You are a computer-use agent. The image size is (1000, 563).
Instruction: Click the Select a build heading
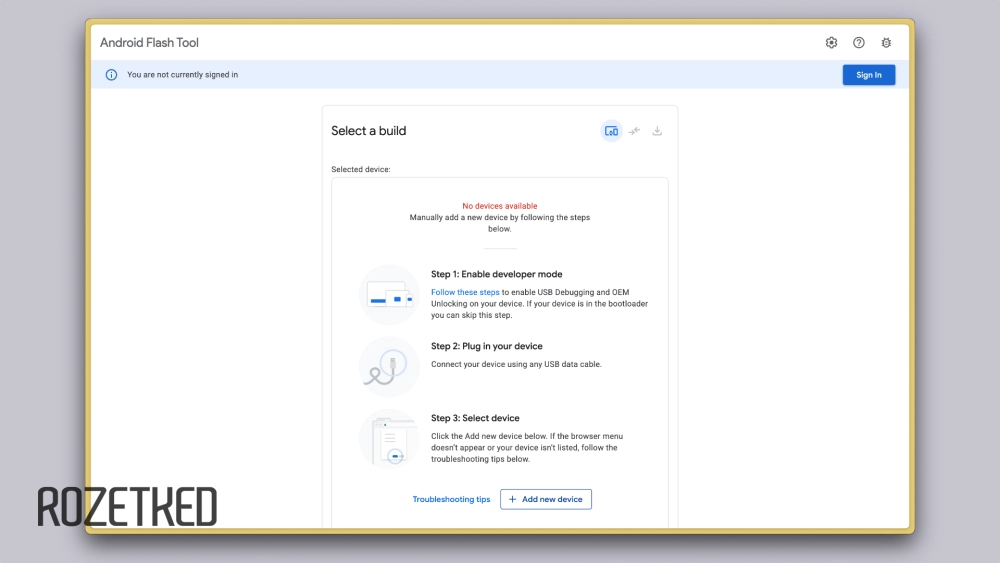coord(369,131)
